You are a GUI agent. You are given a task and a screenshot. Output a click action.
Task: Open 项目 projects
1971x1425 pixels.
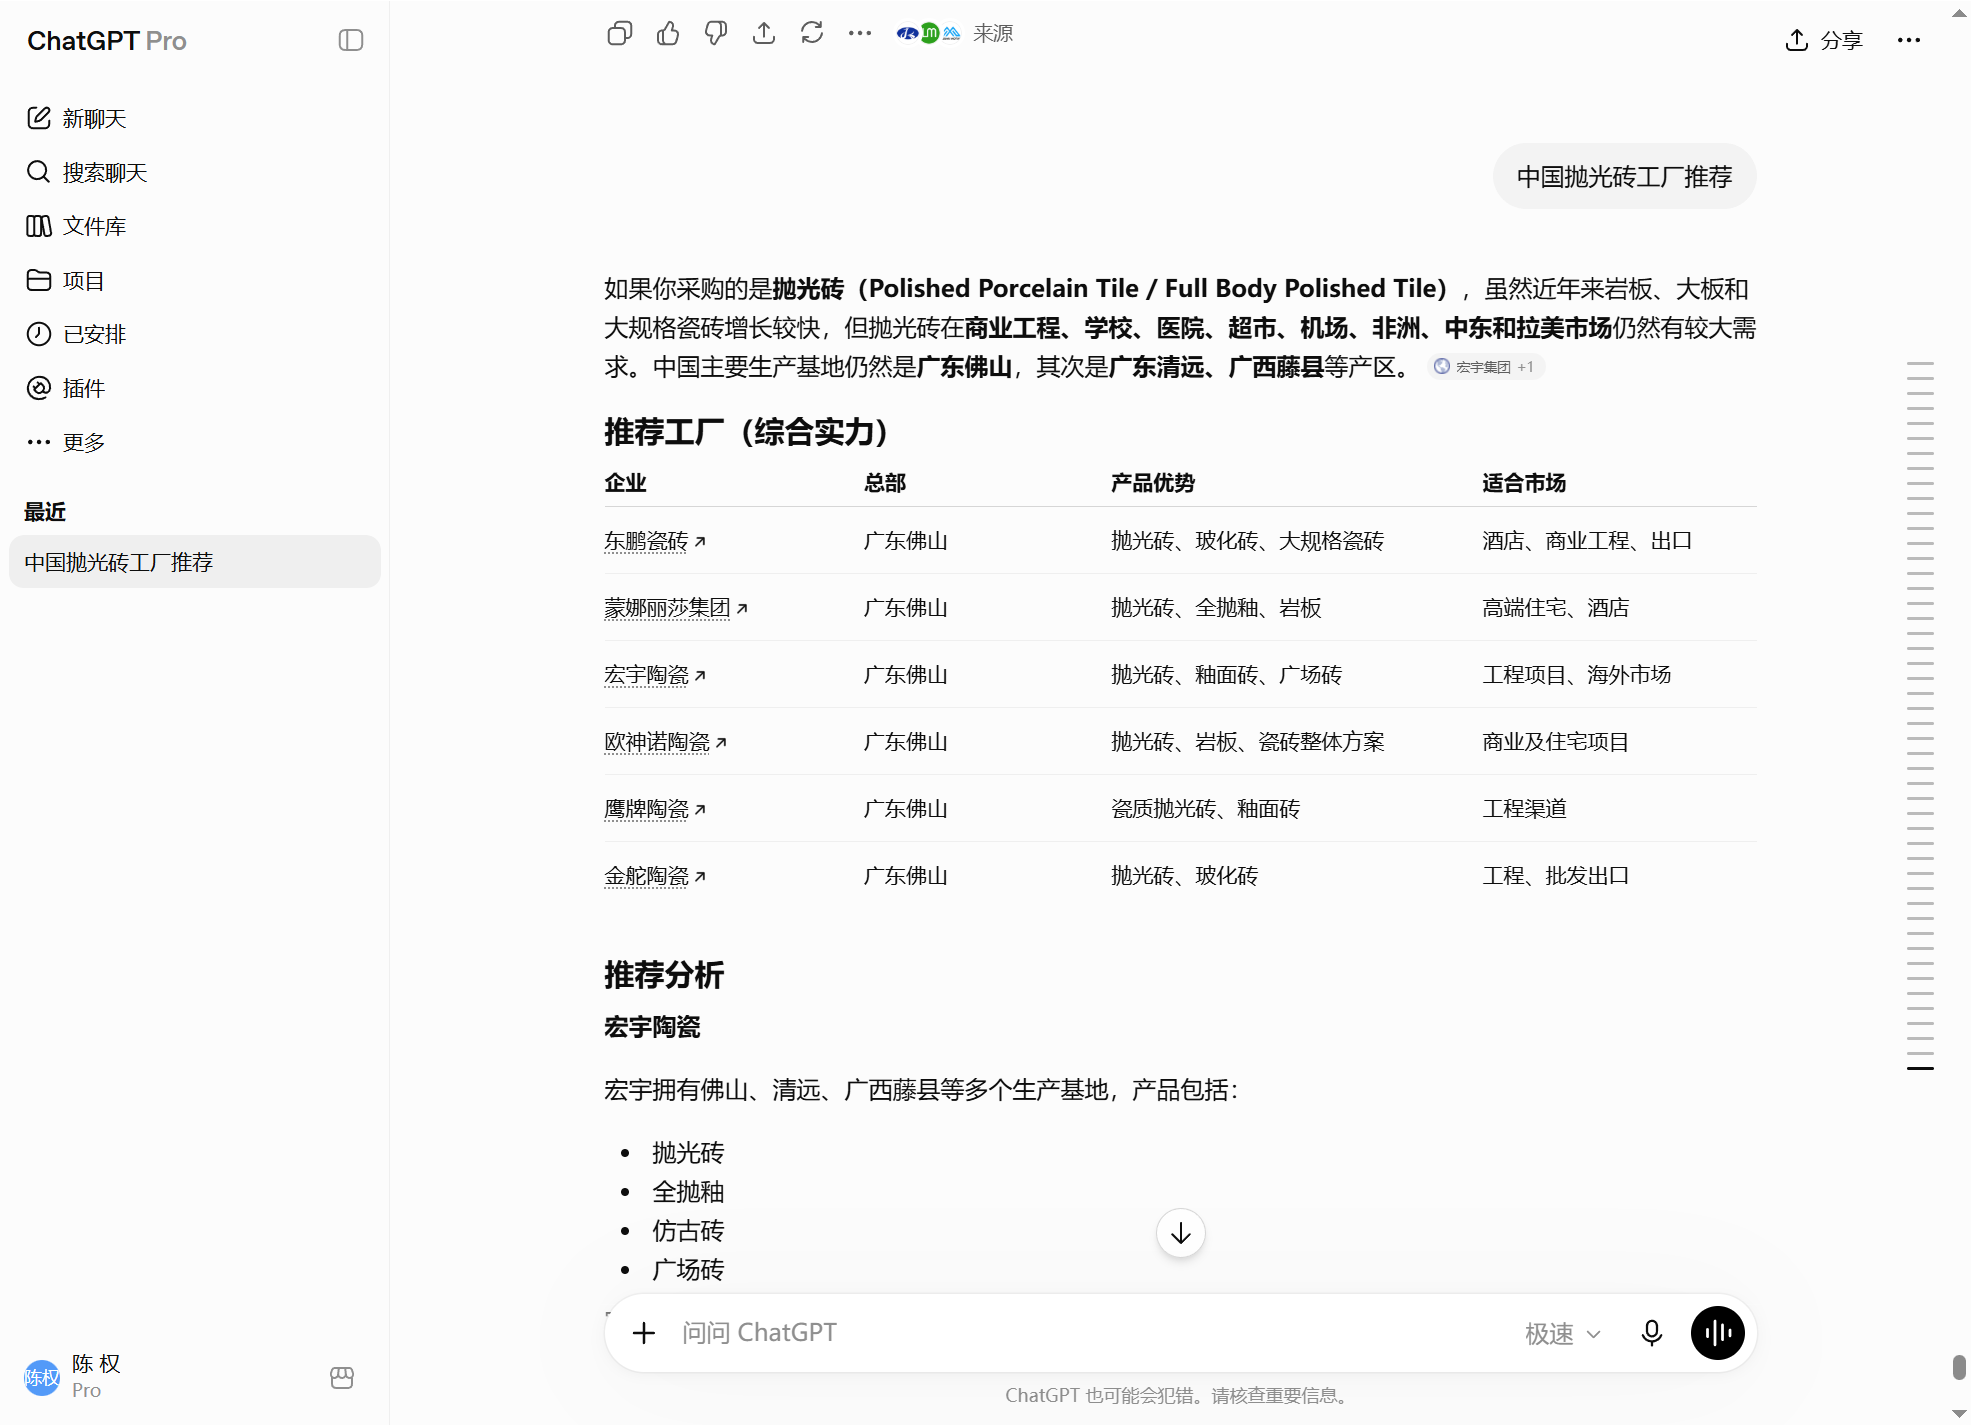(x=195, y=280)
